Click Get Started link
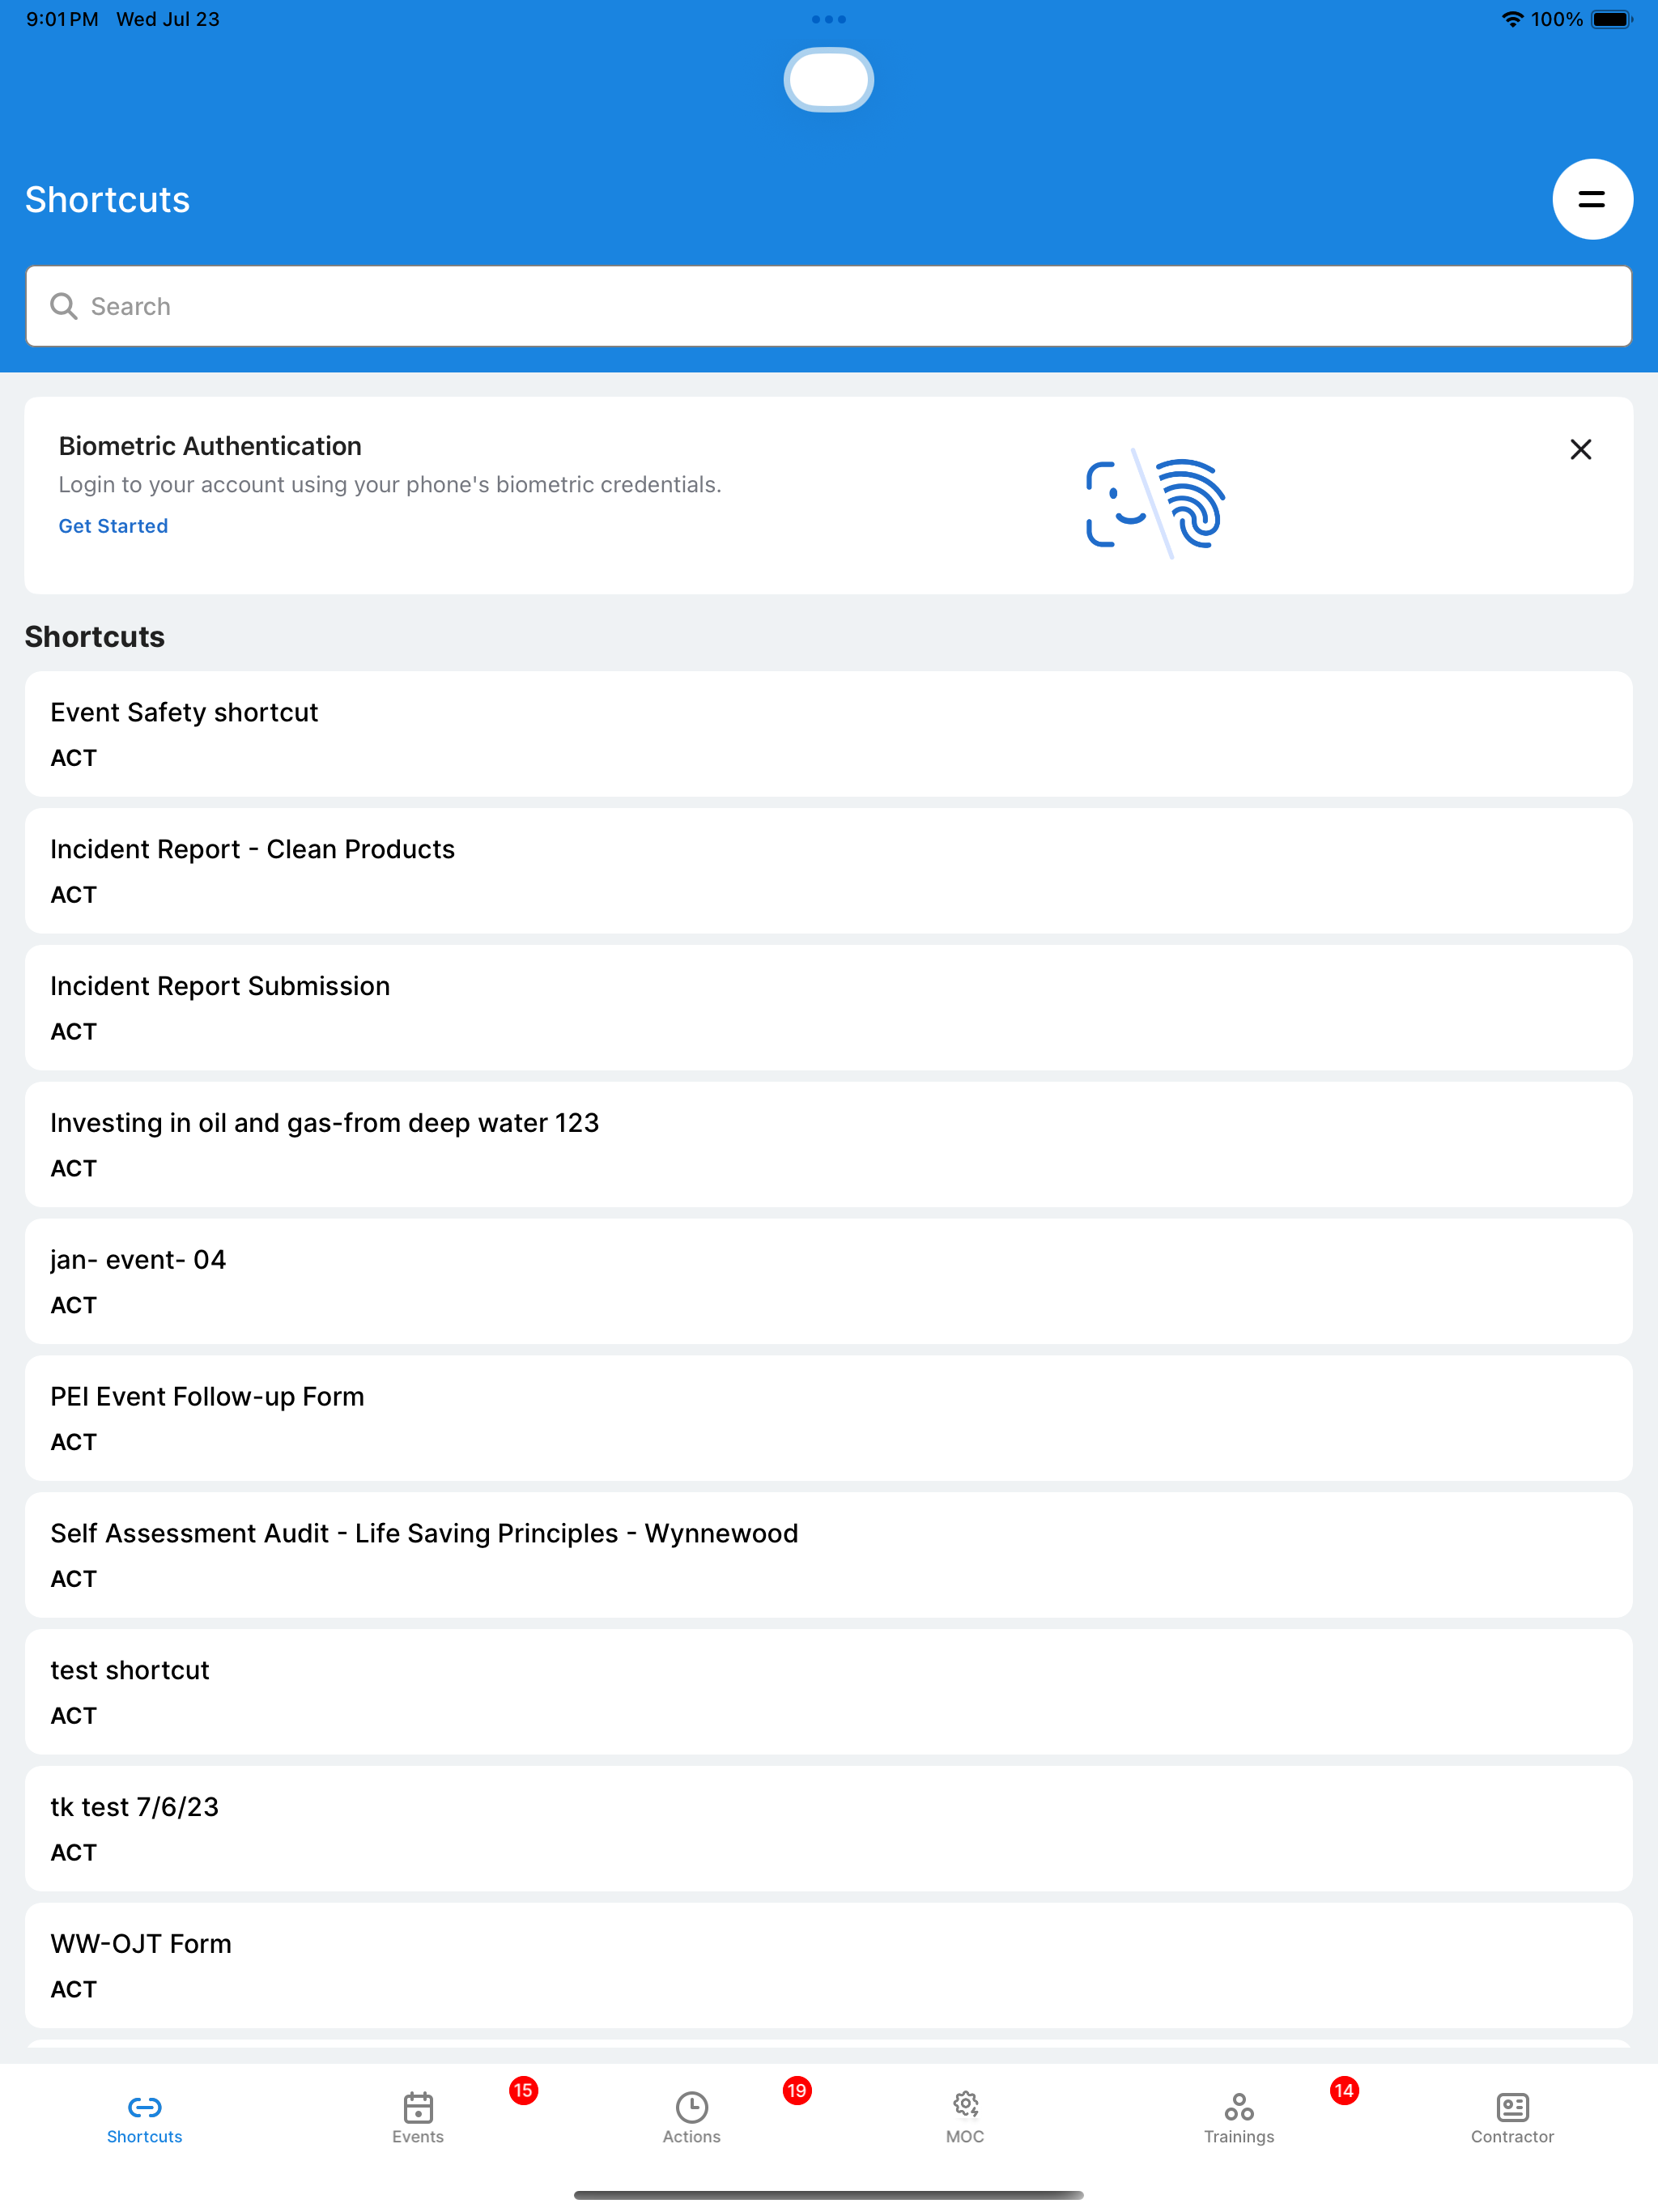 [x=113, y=526]
